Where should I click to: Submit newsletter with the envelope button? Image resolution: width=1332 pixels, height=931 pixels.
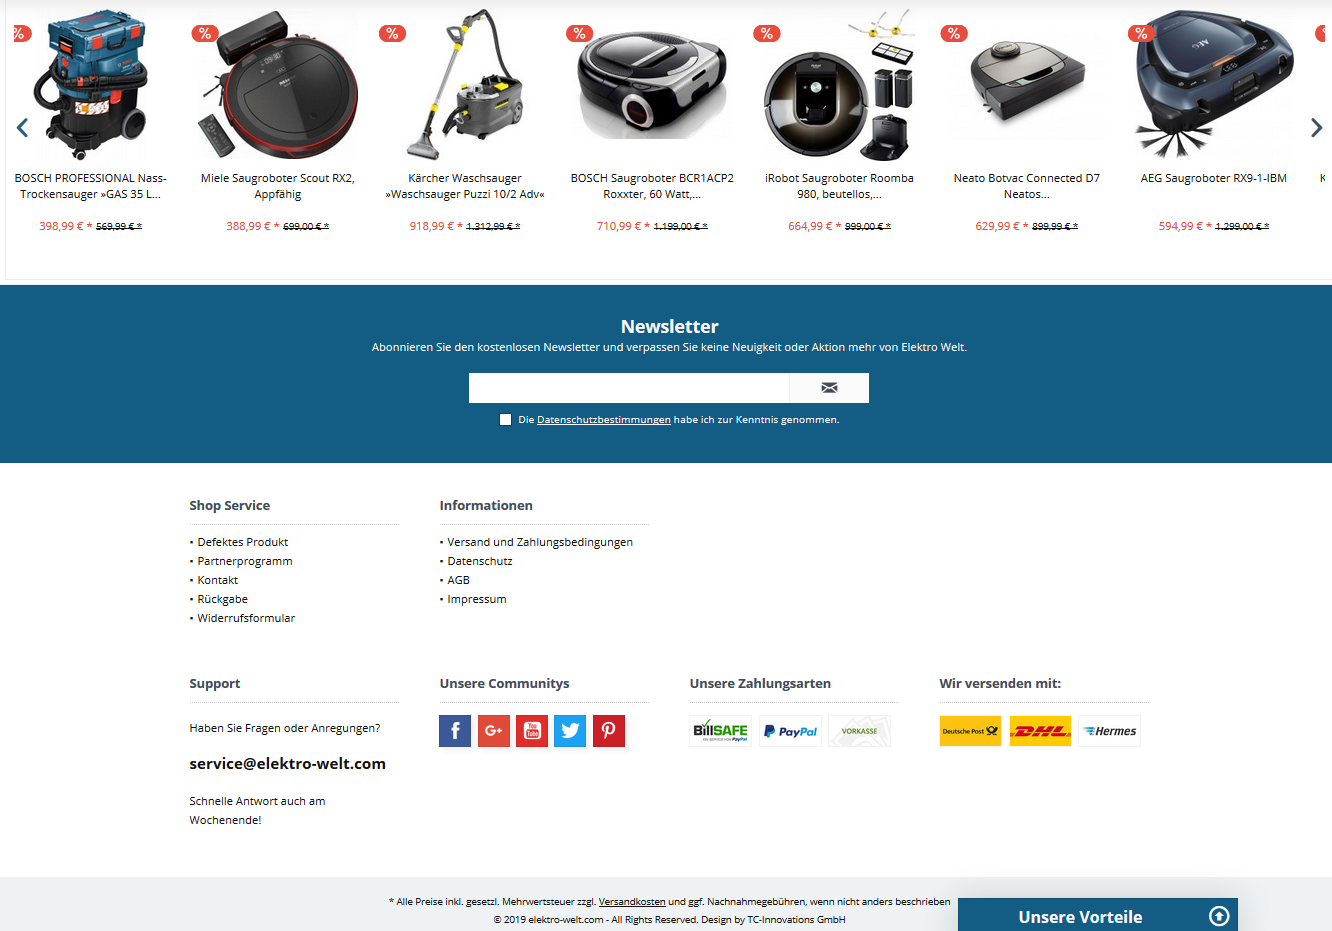coord(829,388)
